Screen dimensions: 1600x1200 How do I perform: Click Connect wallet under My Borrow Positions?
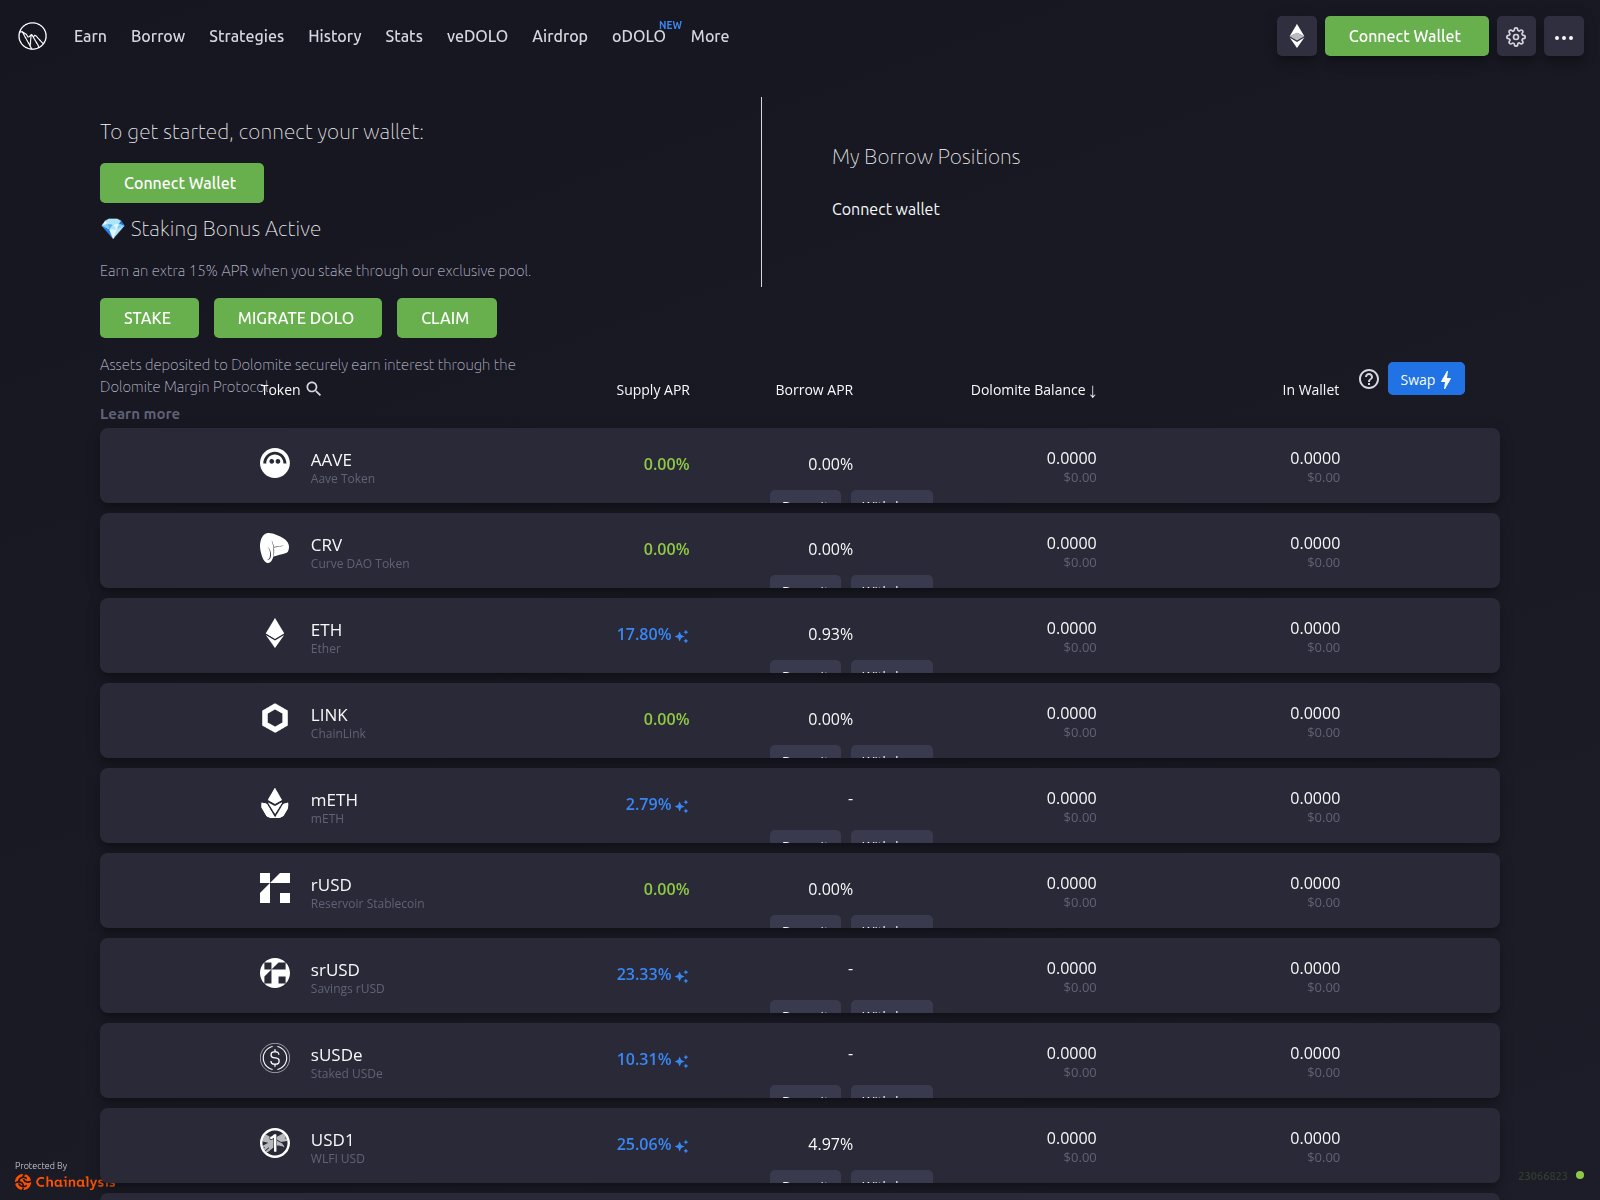coord(886,209)
